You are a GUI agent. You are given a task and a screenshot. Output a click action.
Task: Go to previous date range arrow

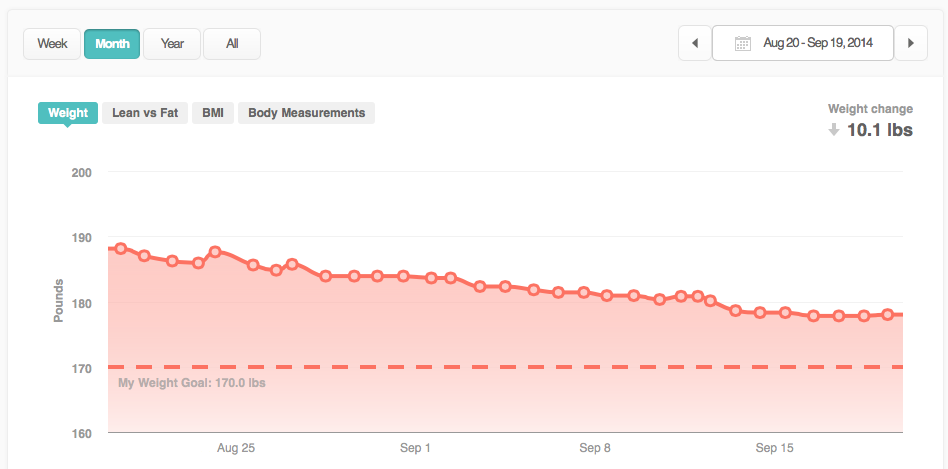pos(694,44)
